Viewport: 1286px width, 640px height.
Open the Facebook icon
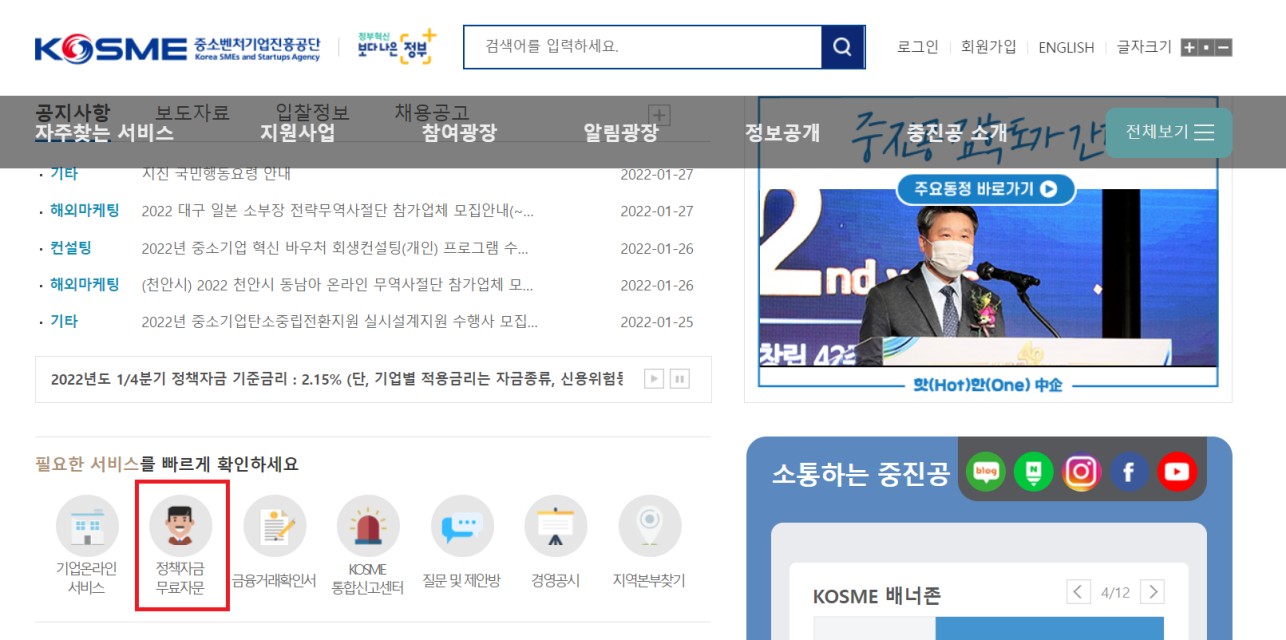point(1129,472)
